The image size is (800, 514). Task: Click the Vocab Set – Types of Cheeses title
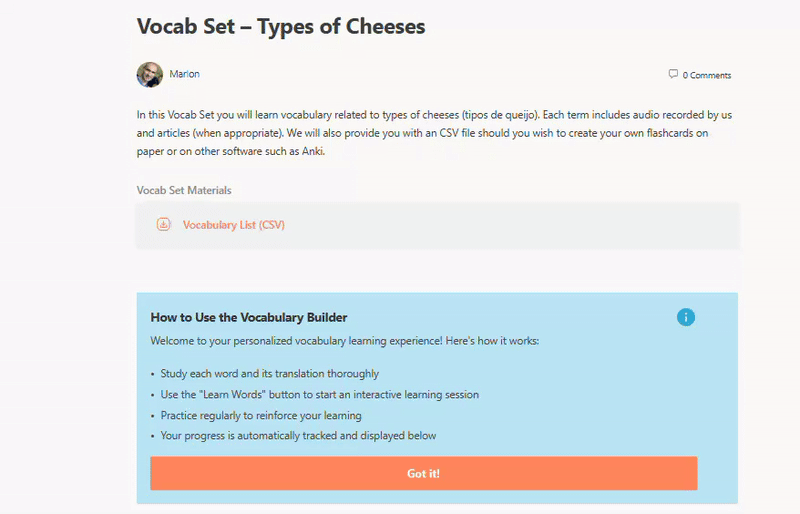pyautogui.click(x=281, y=26)
